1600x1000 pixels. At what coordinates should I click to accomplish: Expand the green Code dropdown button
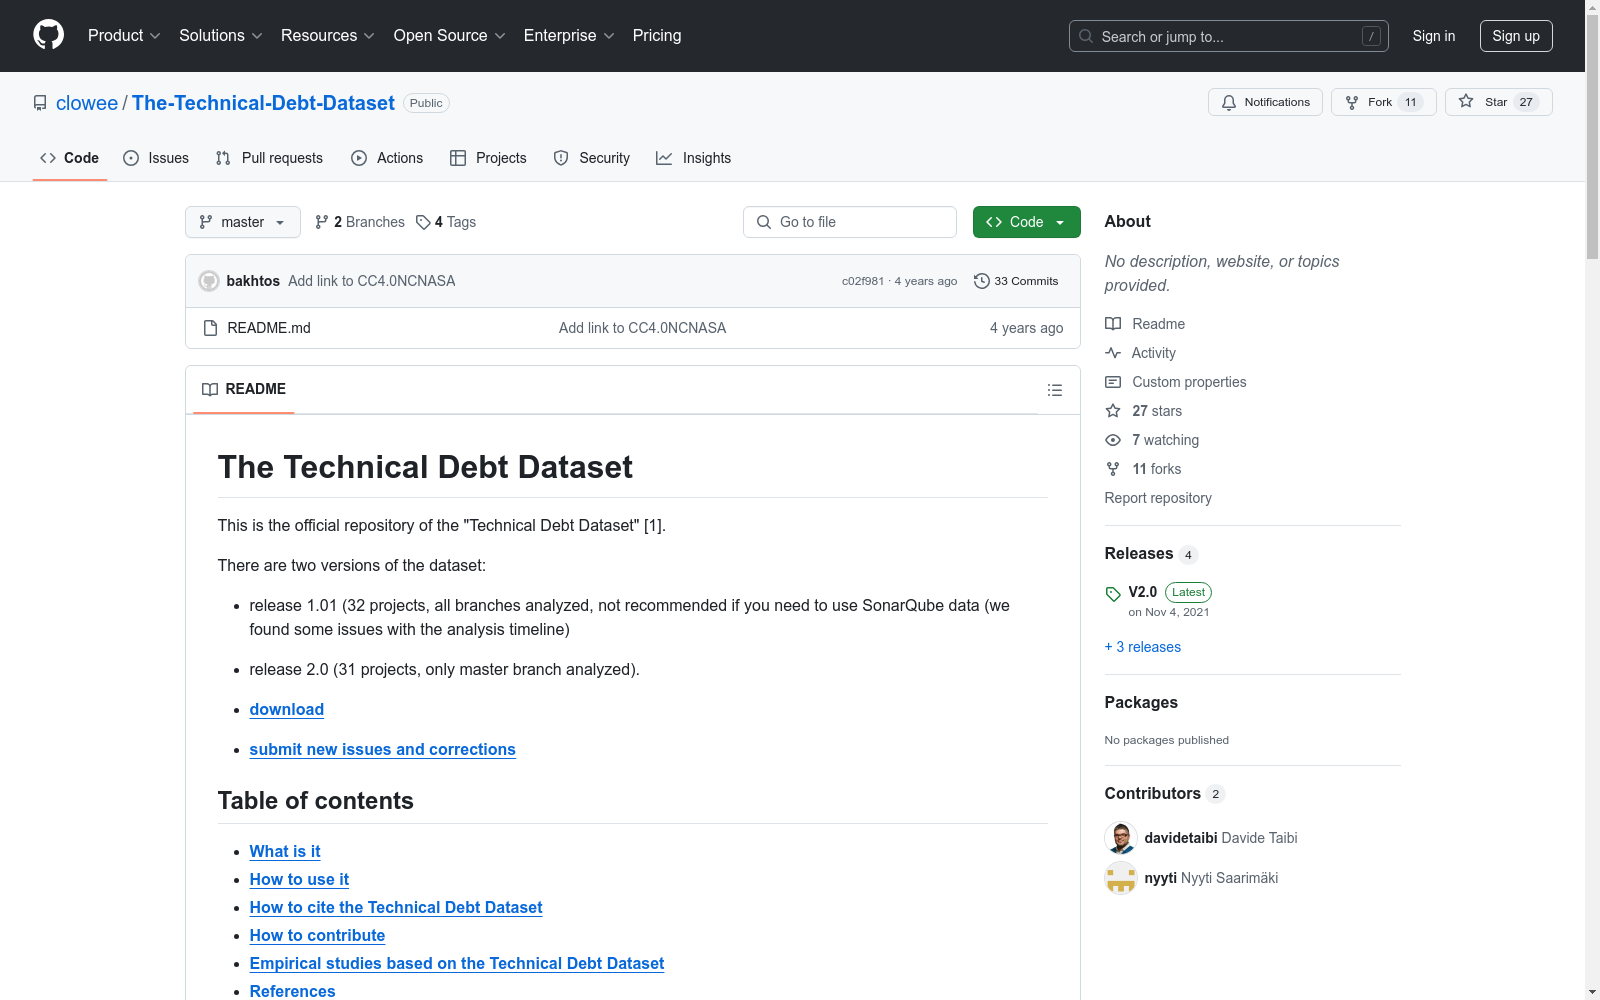coord(1026,222)
